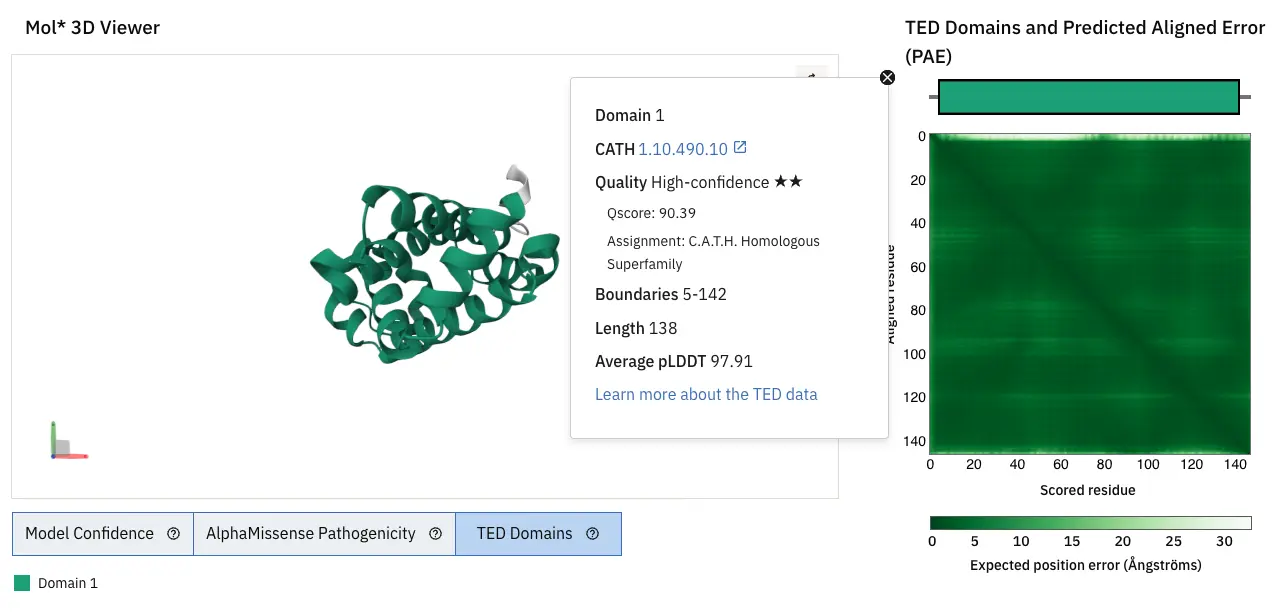Click the Domain 1 legend label

coord(68,583)
